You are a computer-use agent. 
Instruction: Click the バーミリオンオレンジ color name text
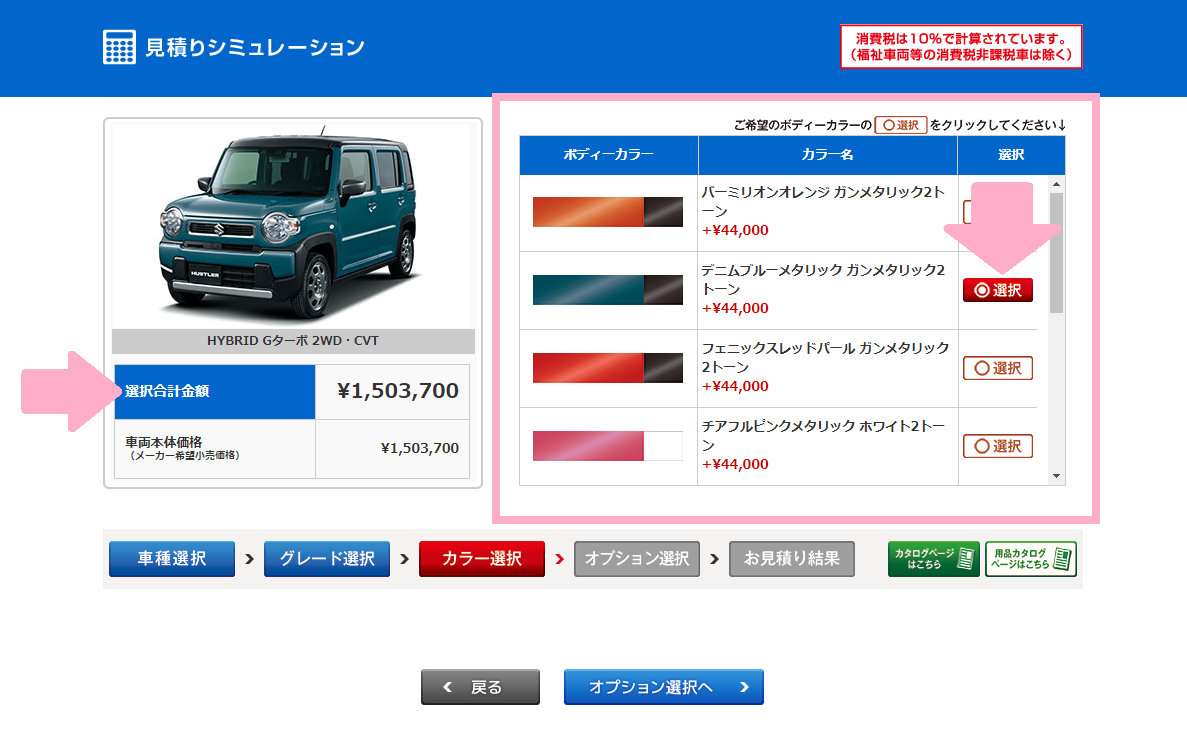coord(823,201)
